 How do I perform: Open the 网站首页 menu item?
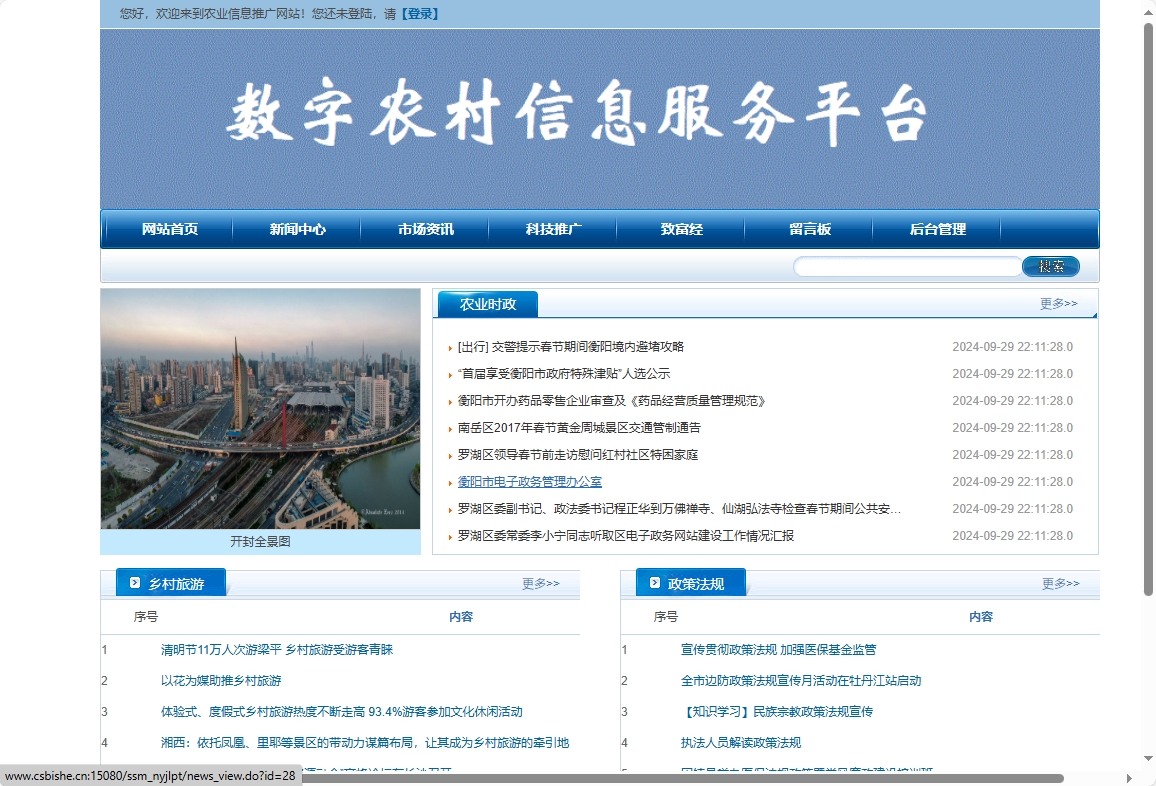pyautogui.click(x=170, y=229)
